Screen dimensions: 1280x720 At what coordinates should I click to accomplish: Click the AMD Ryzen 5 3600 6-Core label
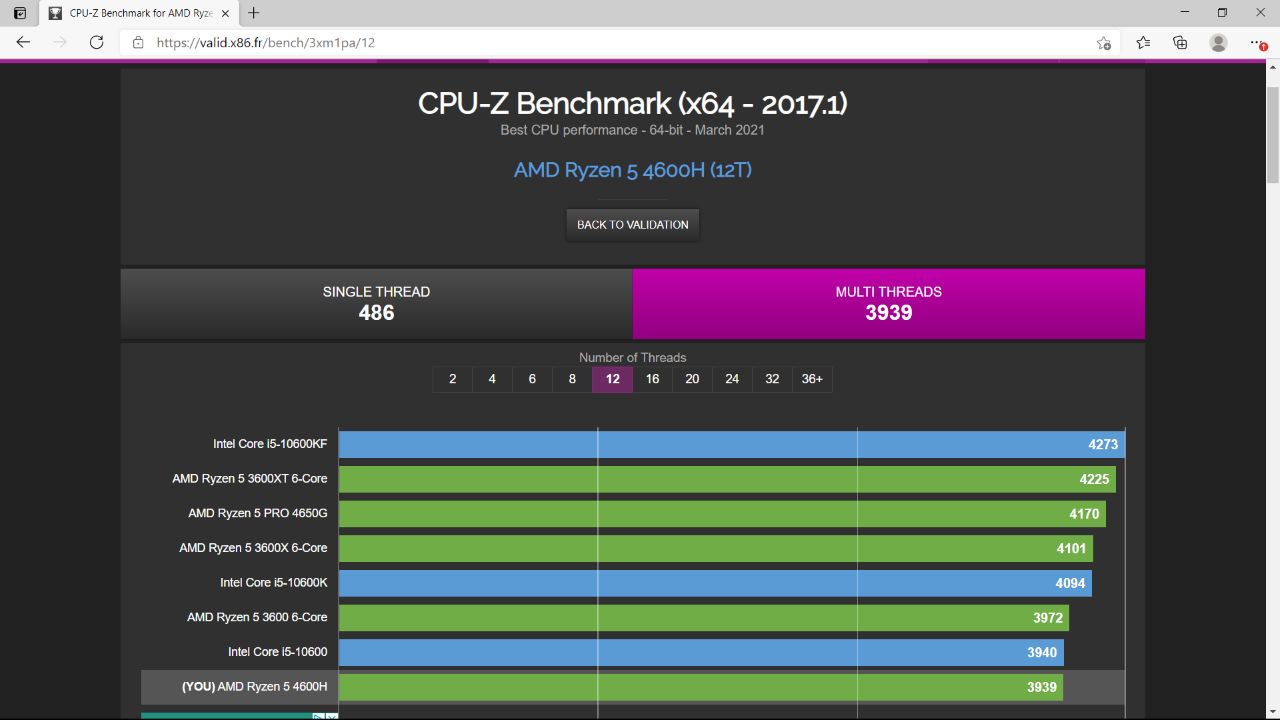(257, 617)
